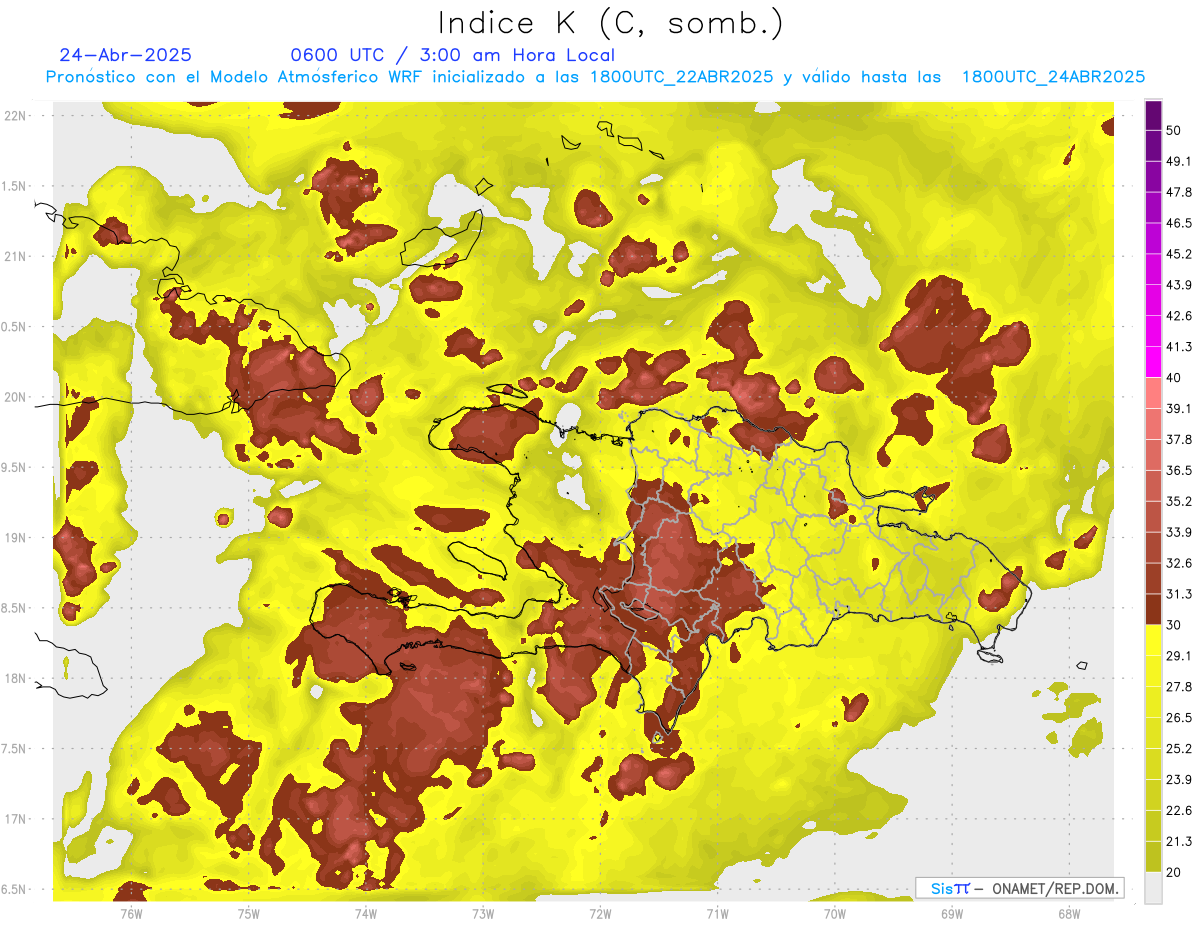1200x927 pixels.
Task: Click the '76W' longitude label
Action: click(x=131, y=913)
